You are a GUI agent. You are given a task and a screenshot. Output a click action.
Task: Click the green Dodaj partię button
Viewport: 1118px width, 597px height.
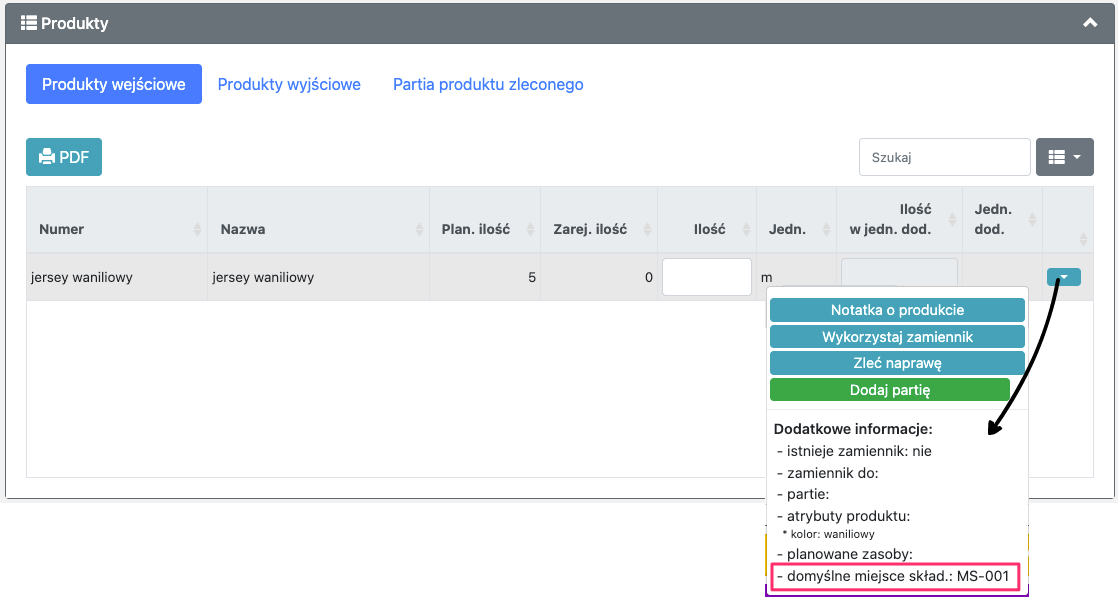[x=890, y=390]
